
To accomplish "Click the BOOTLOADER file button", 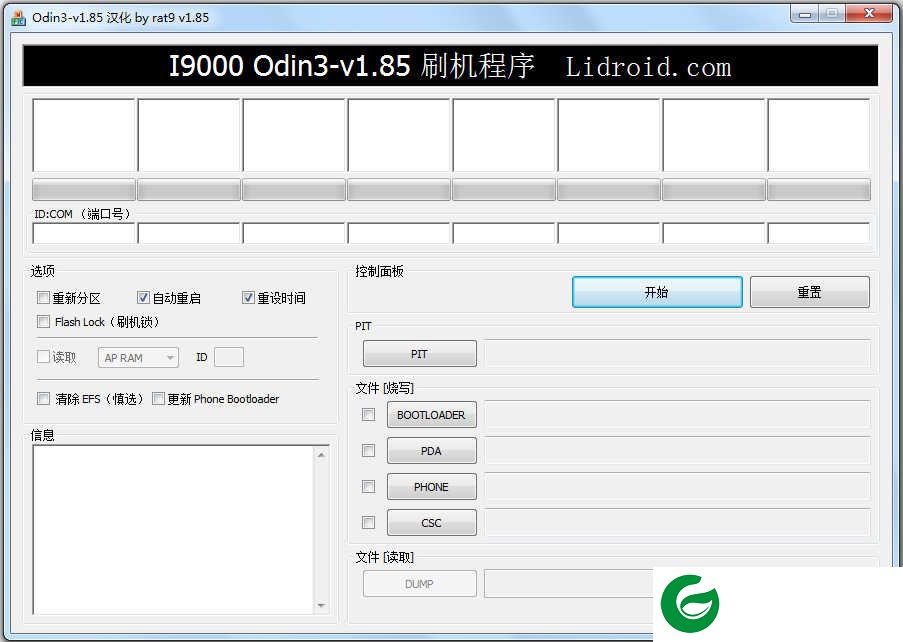I will pos(432,415).
